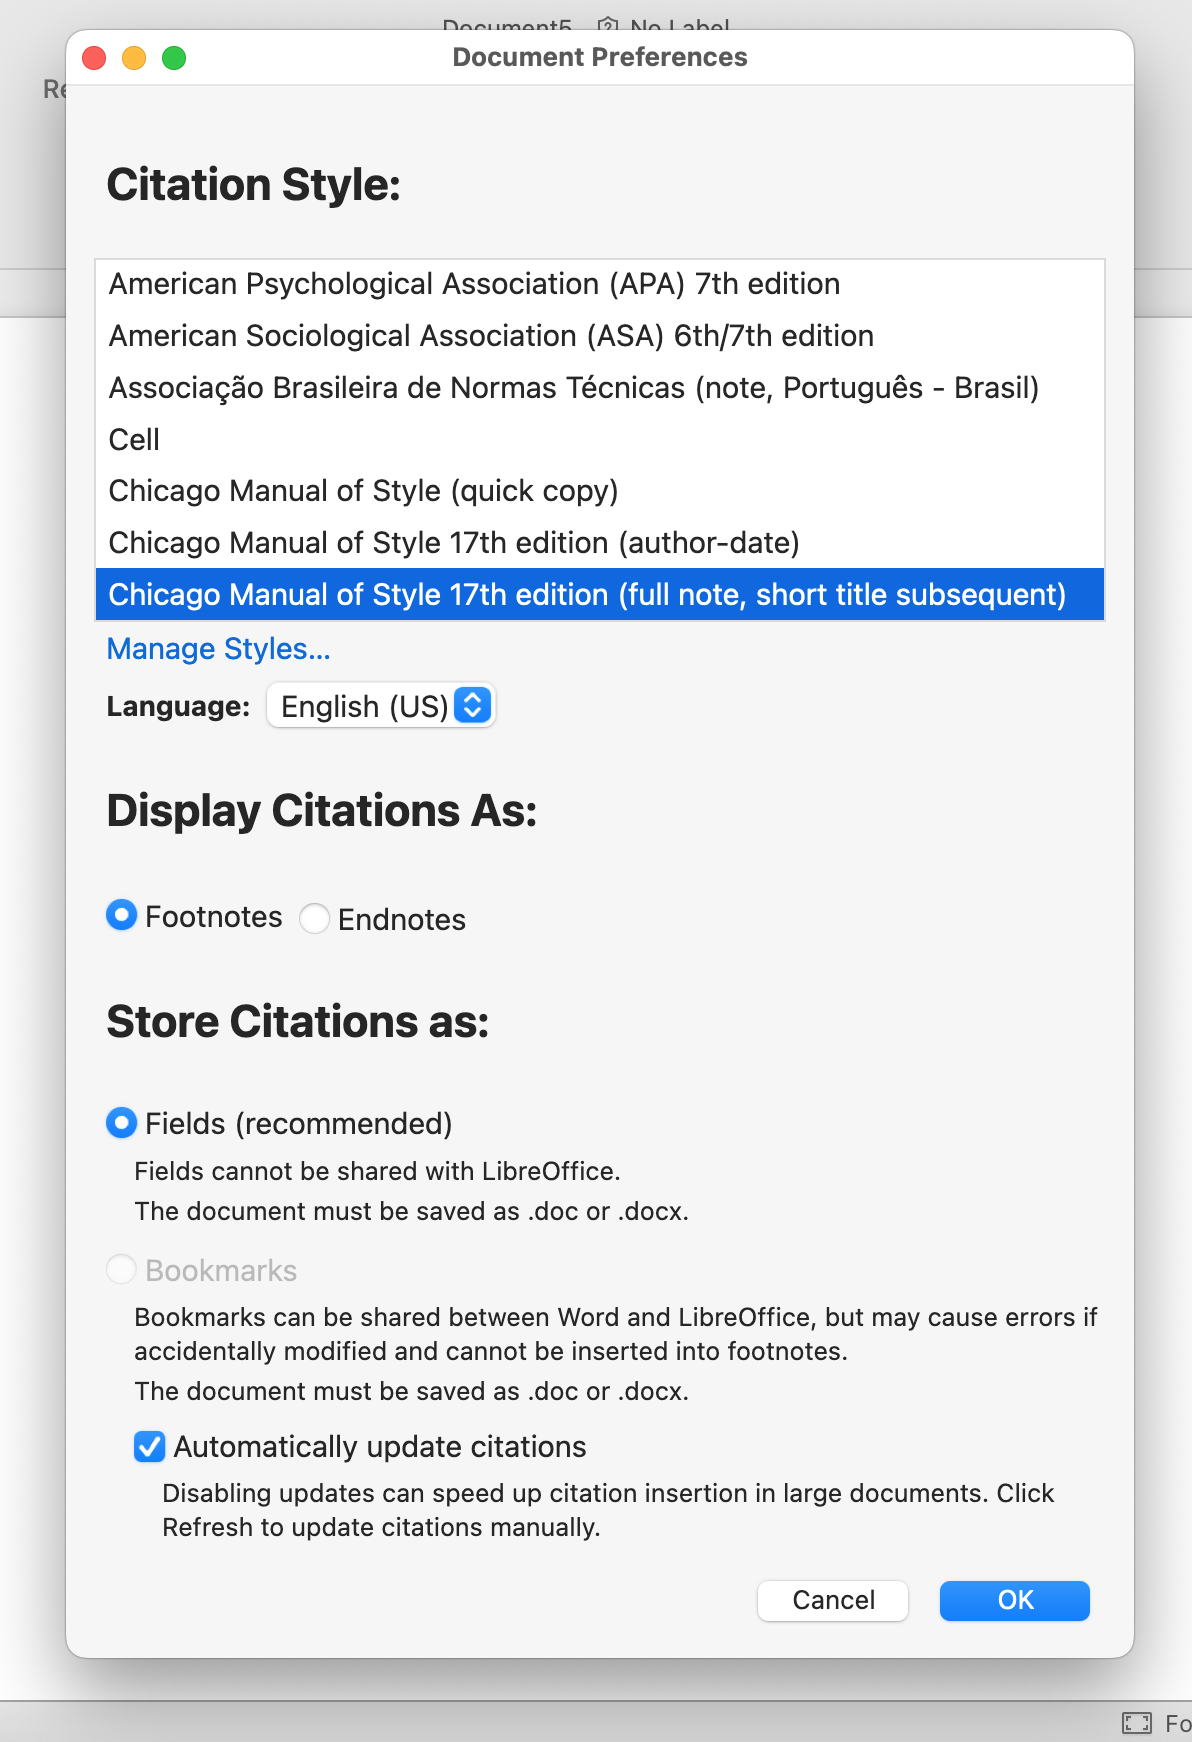Select American Sociological Association 6th/7th edition style
Viewport: 1192px width, 1742px height.
600,336
